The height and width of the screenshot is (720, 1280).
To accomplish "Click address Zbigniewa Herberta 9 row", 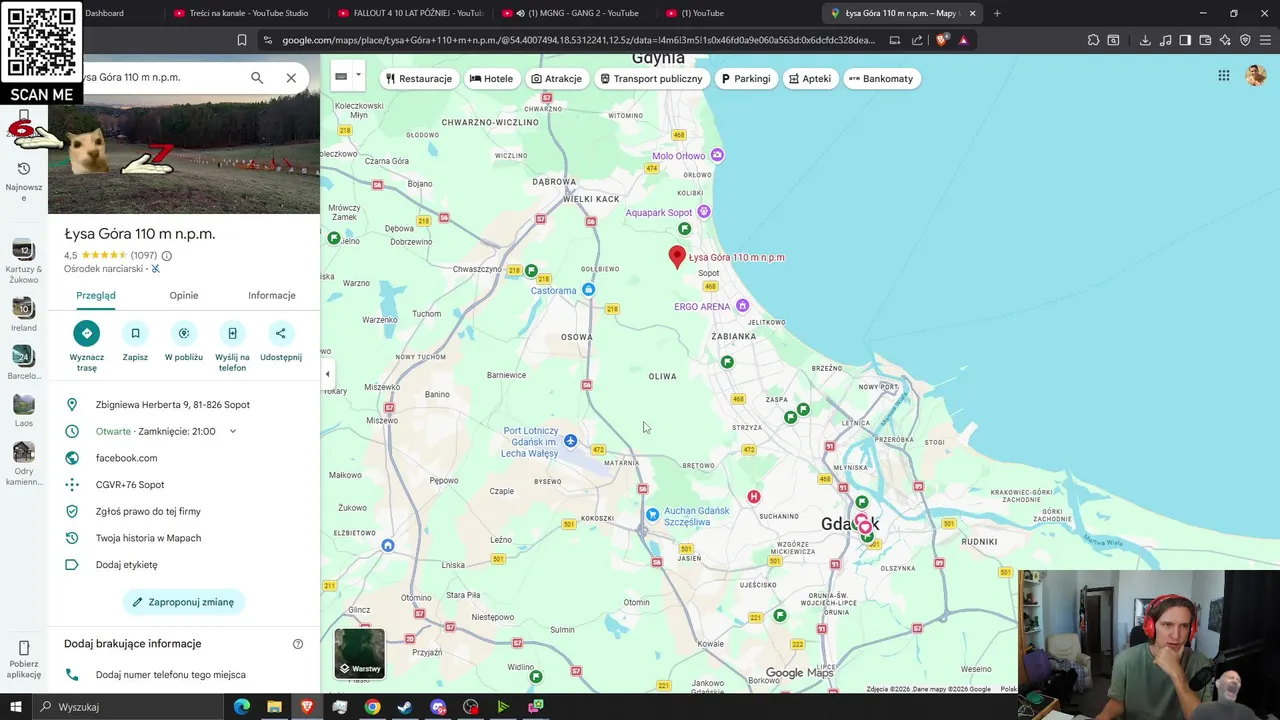I will tap(184, 405).
